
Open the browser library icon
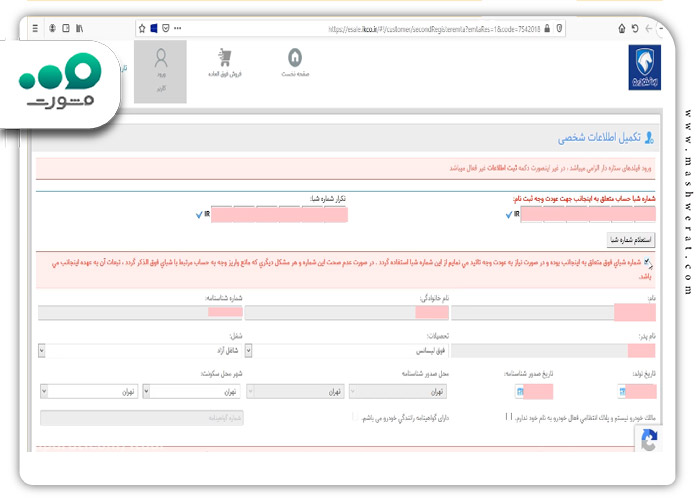pyautogui.click(x=79, y=29)
